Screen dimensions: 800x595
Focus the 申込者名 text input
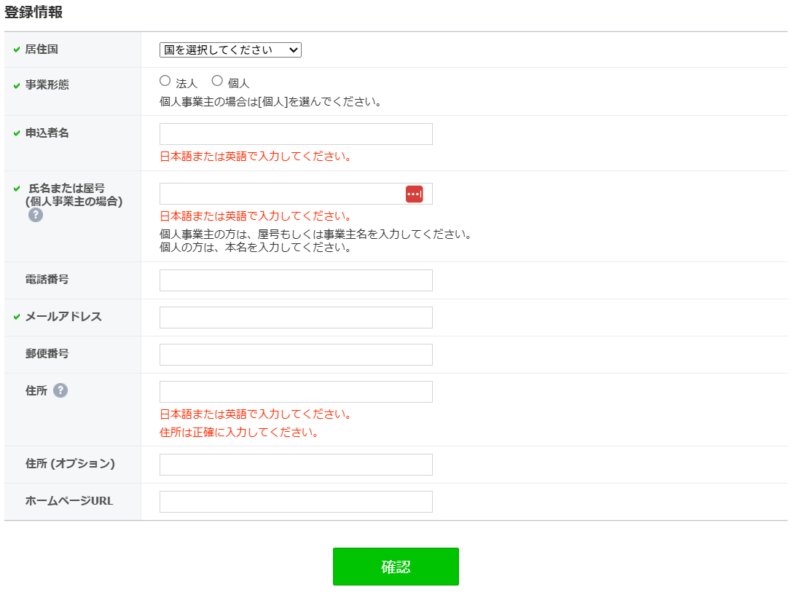pyautogui.click(x=295, y=134)
